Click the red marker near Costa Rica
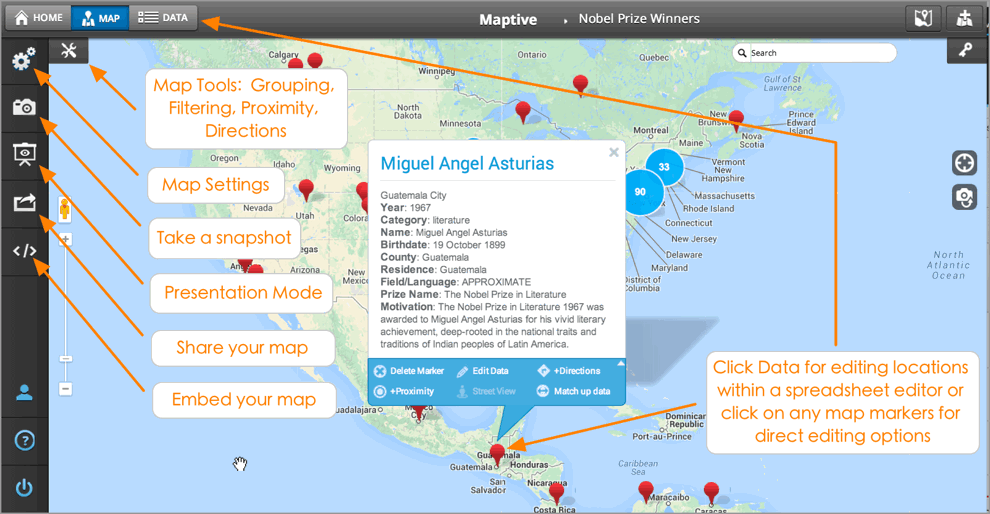 tap(556, 493)
